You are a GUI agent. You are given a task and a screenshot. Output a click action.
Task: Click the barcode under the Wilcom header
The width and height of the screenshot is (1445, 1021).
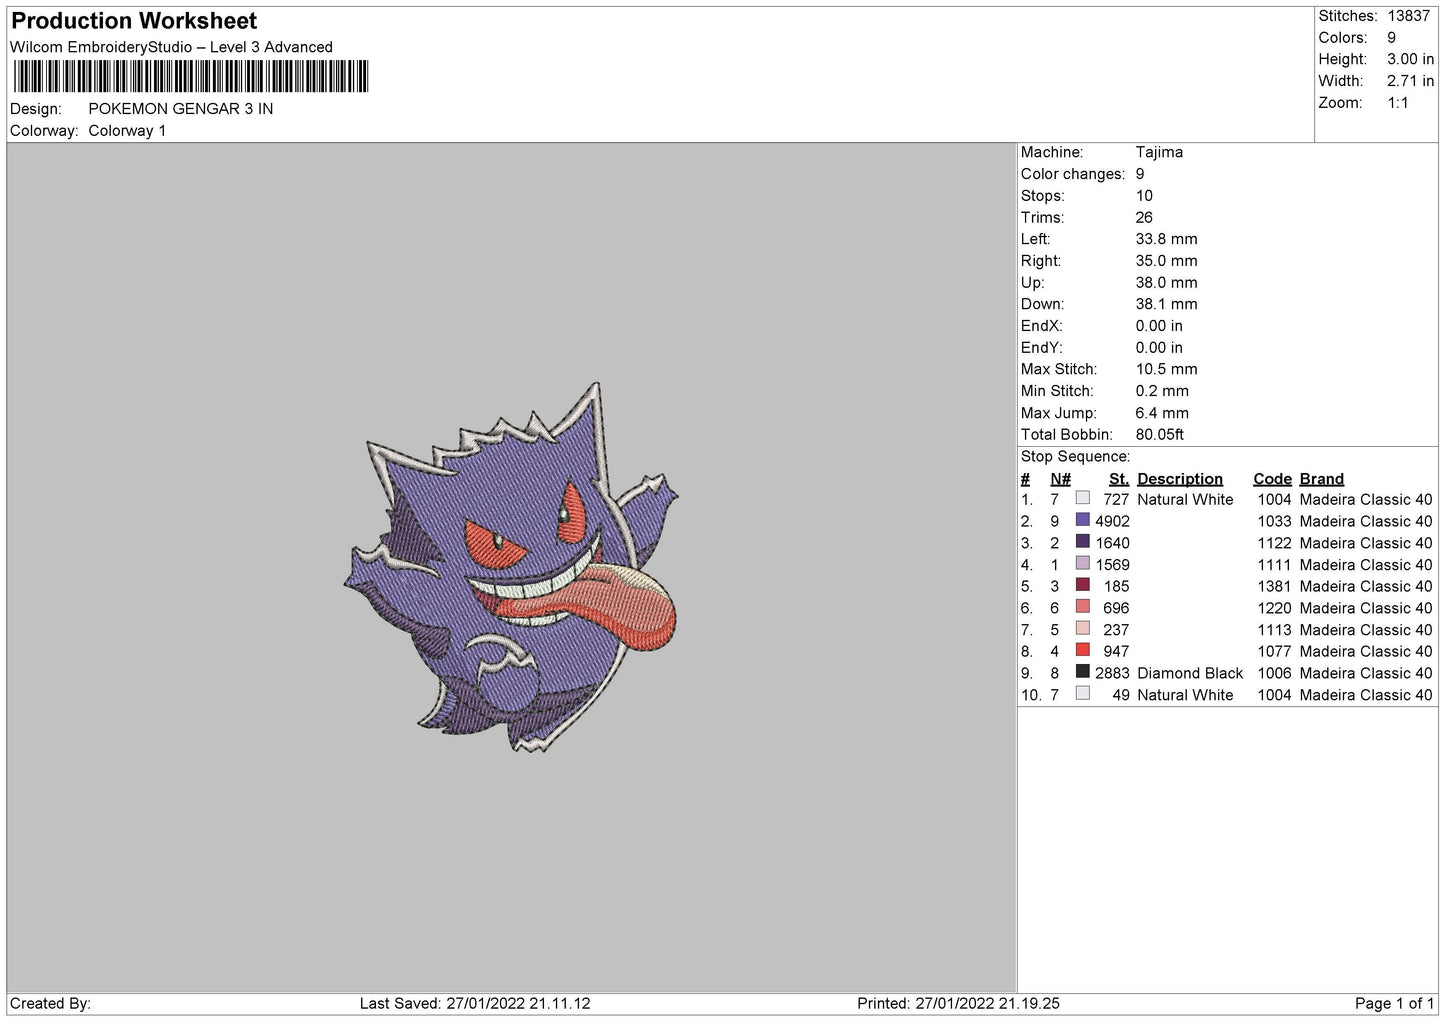[190, 76]
